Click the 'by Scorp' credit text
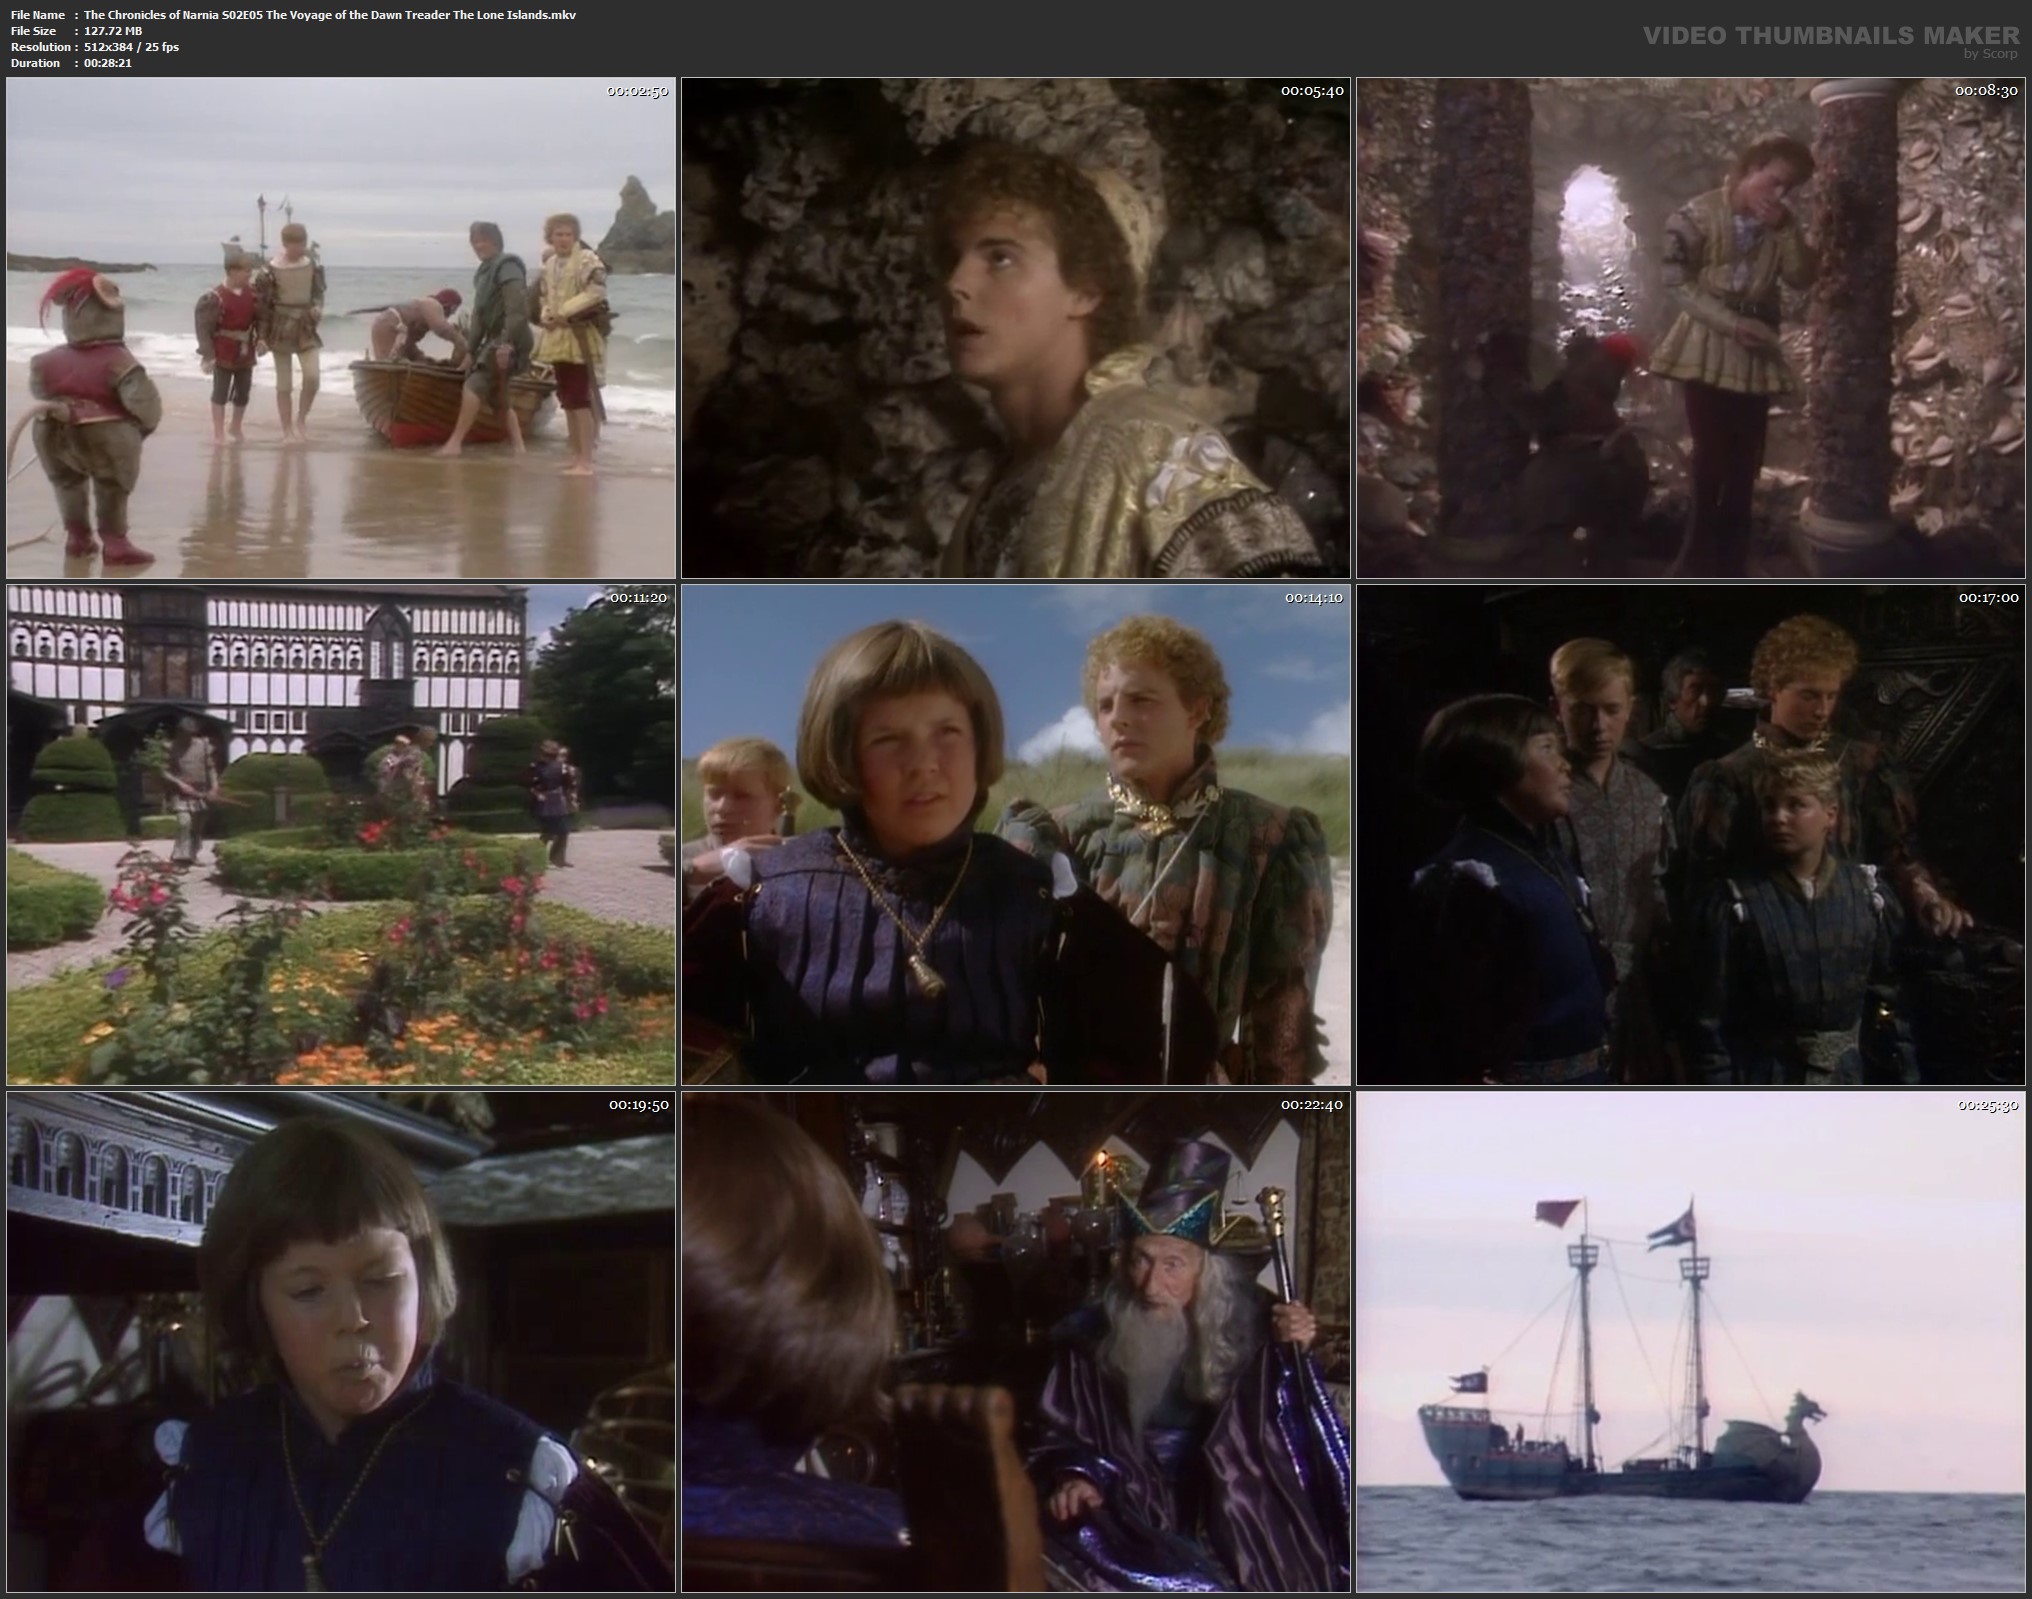The image size is (2032, 1599). pyautogui.click(x=1991, y=54)
